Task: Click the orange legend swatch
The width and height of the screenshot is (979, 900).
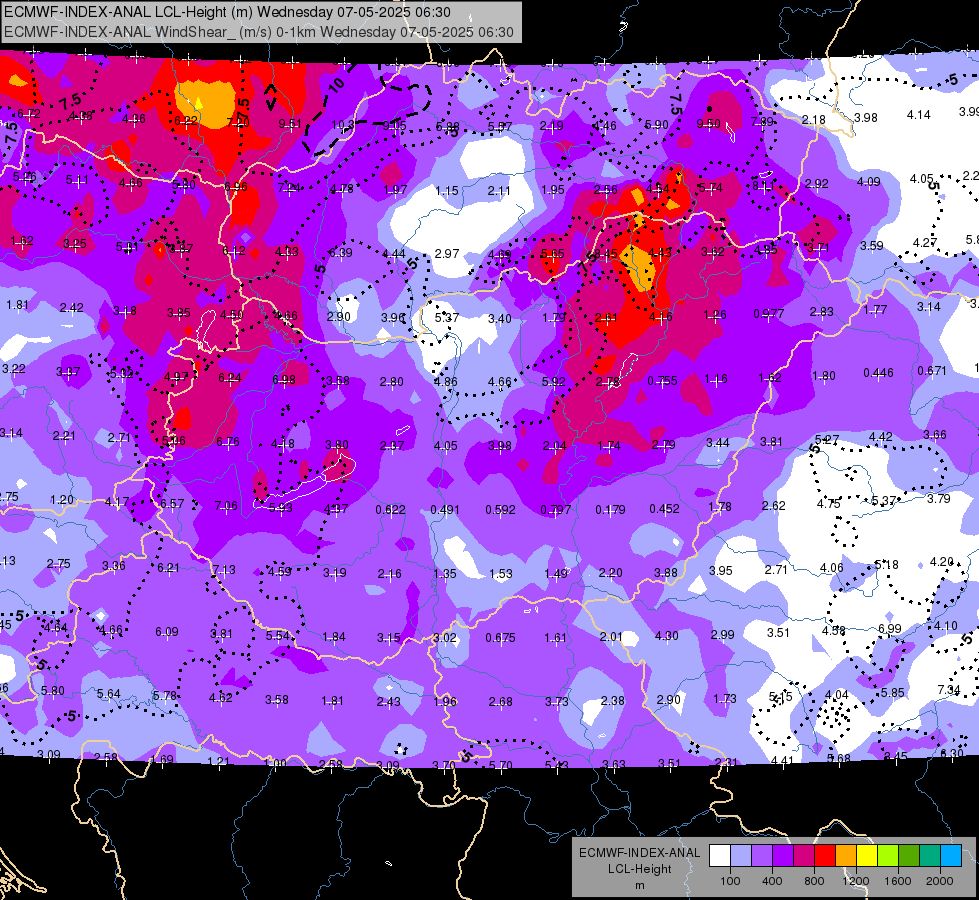Action: tap(846, 856)
